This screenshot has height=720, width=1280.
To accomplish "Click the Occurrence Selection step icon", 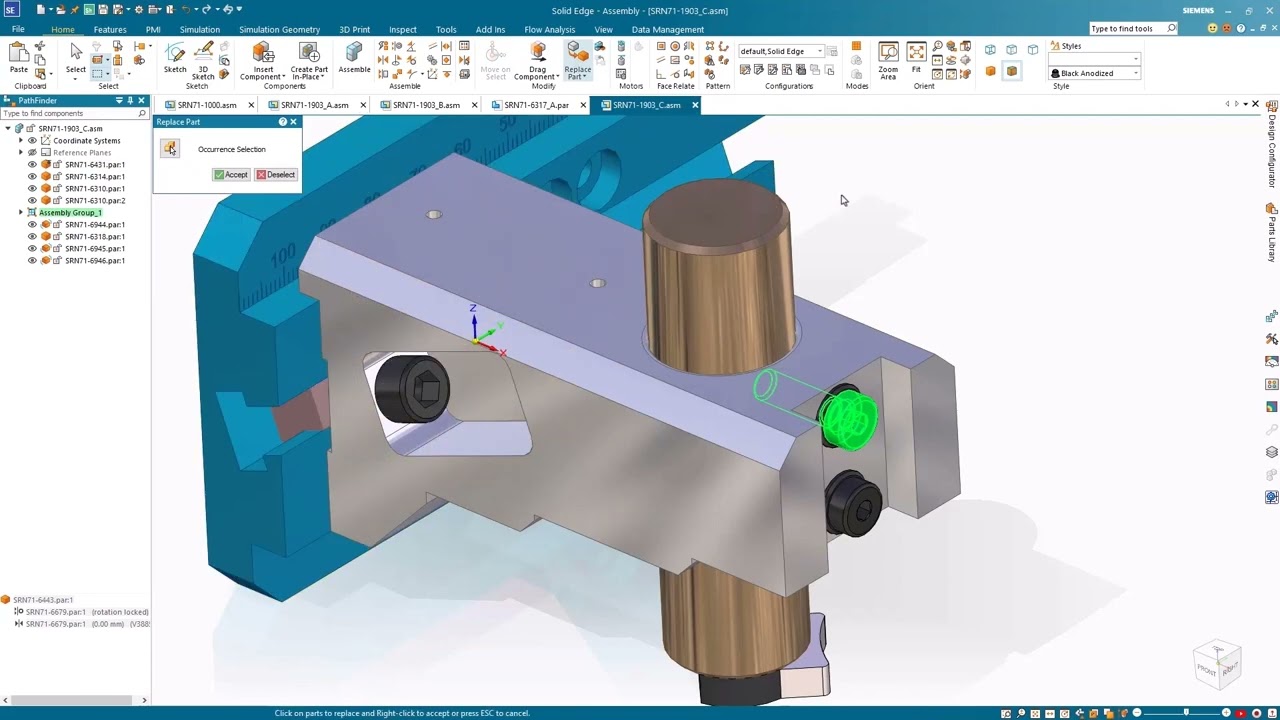I will pos(170,149).
